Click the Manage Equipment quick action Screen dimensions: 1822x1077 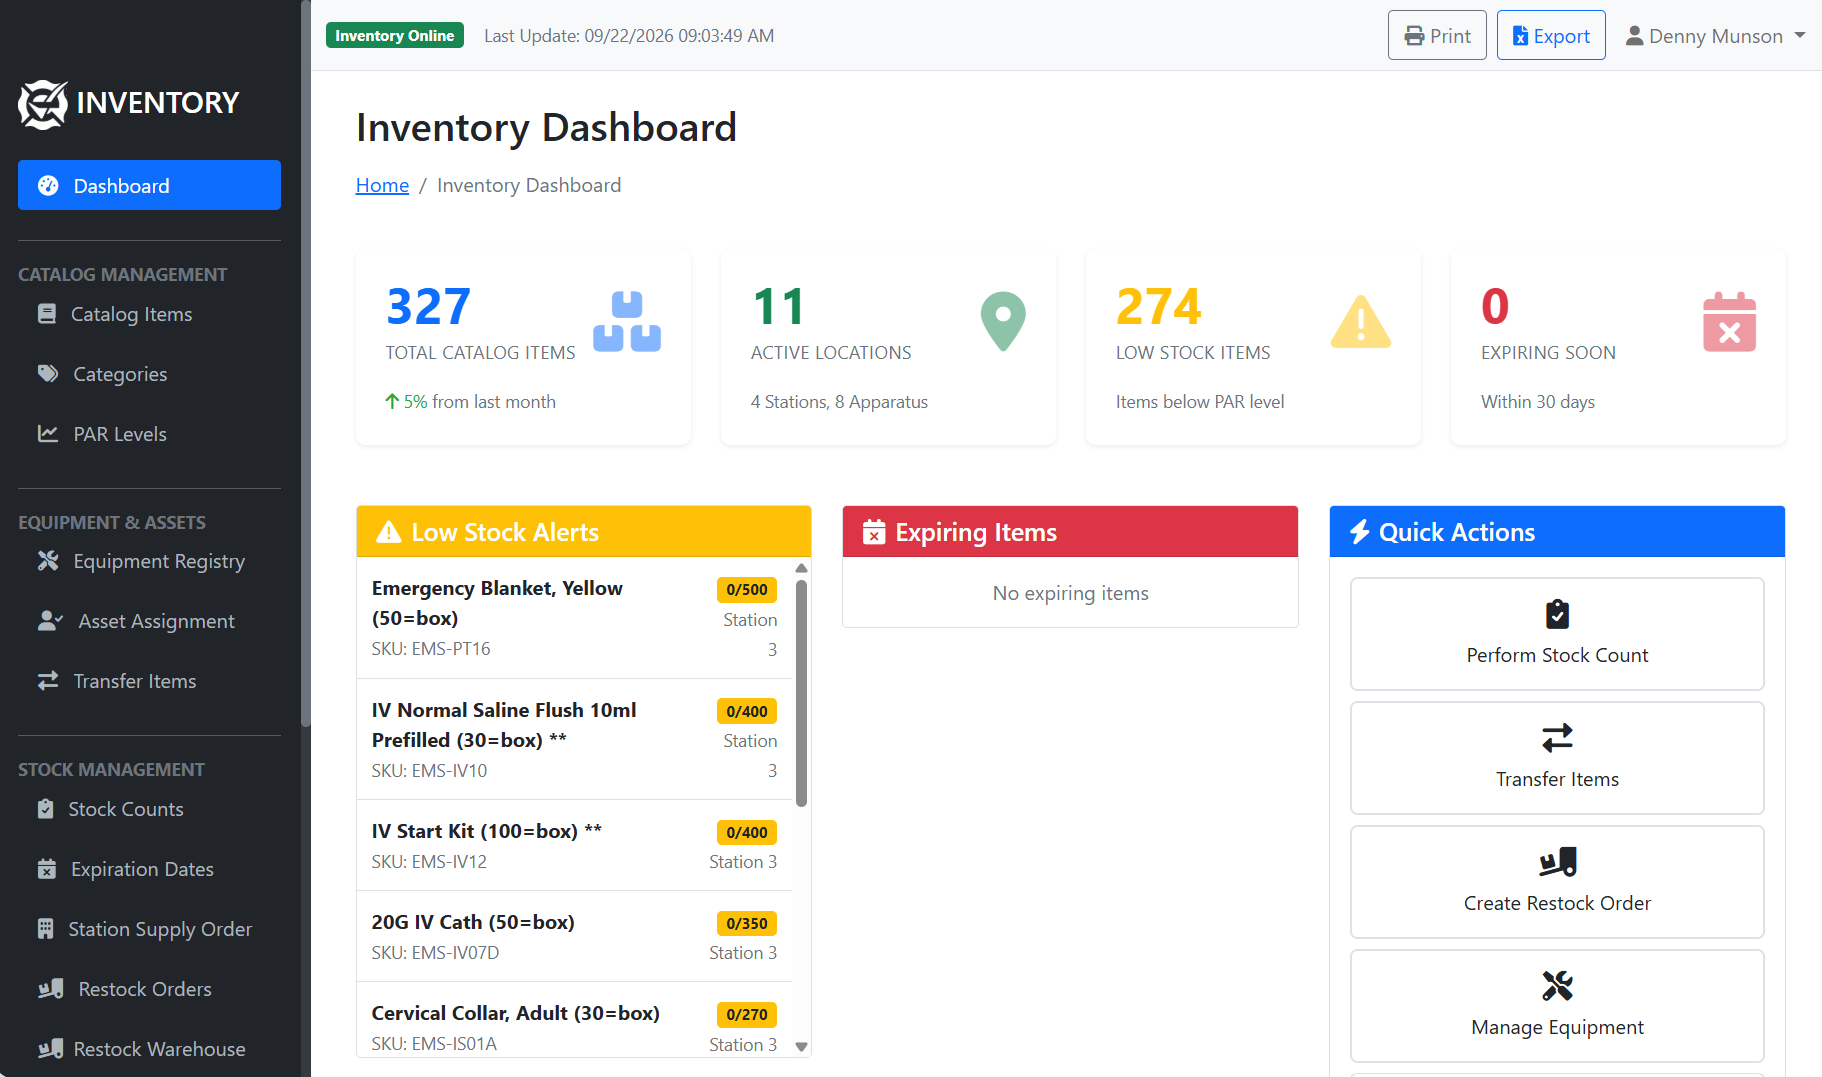pos(1557,1006)
